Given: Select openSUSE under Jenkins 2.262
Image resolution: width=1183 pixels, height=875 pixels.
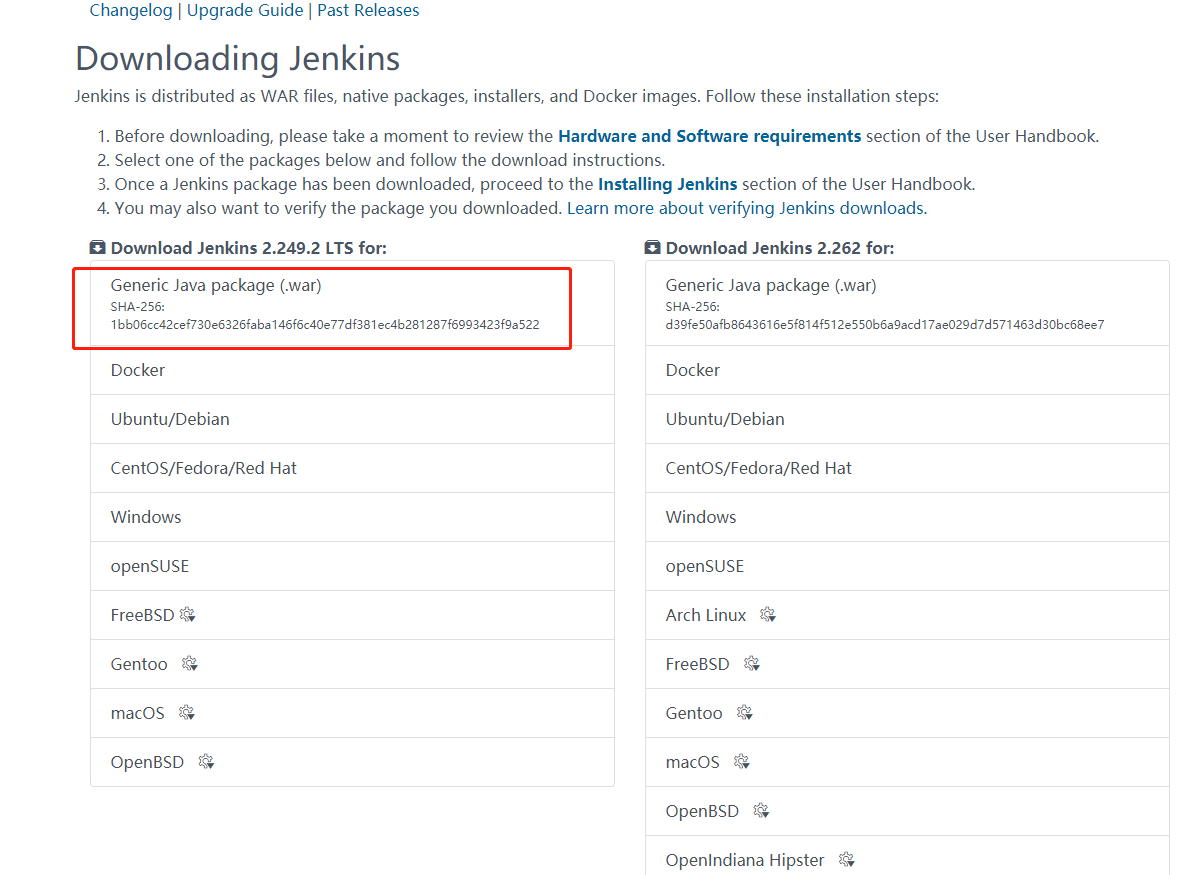Looking at the screenshot, I should pyautogui.click(x=908, y=566).
